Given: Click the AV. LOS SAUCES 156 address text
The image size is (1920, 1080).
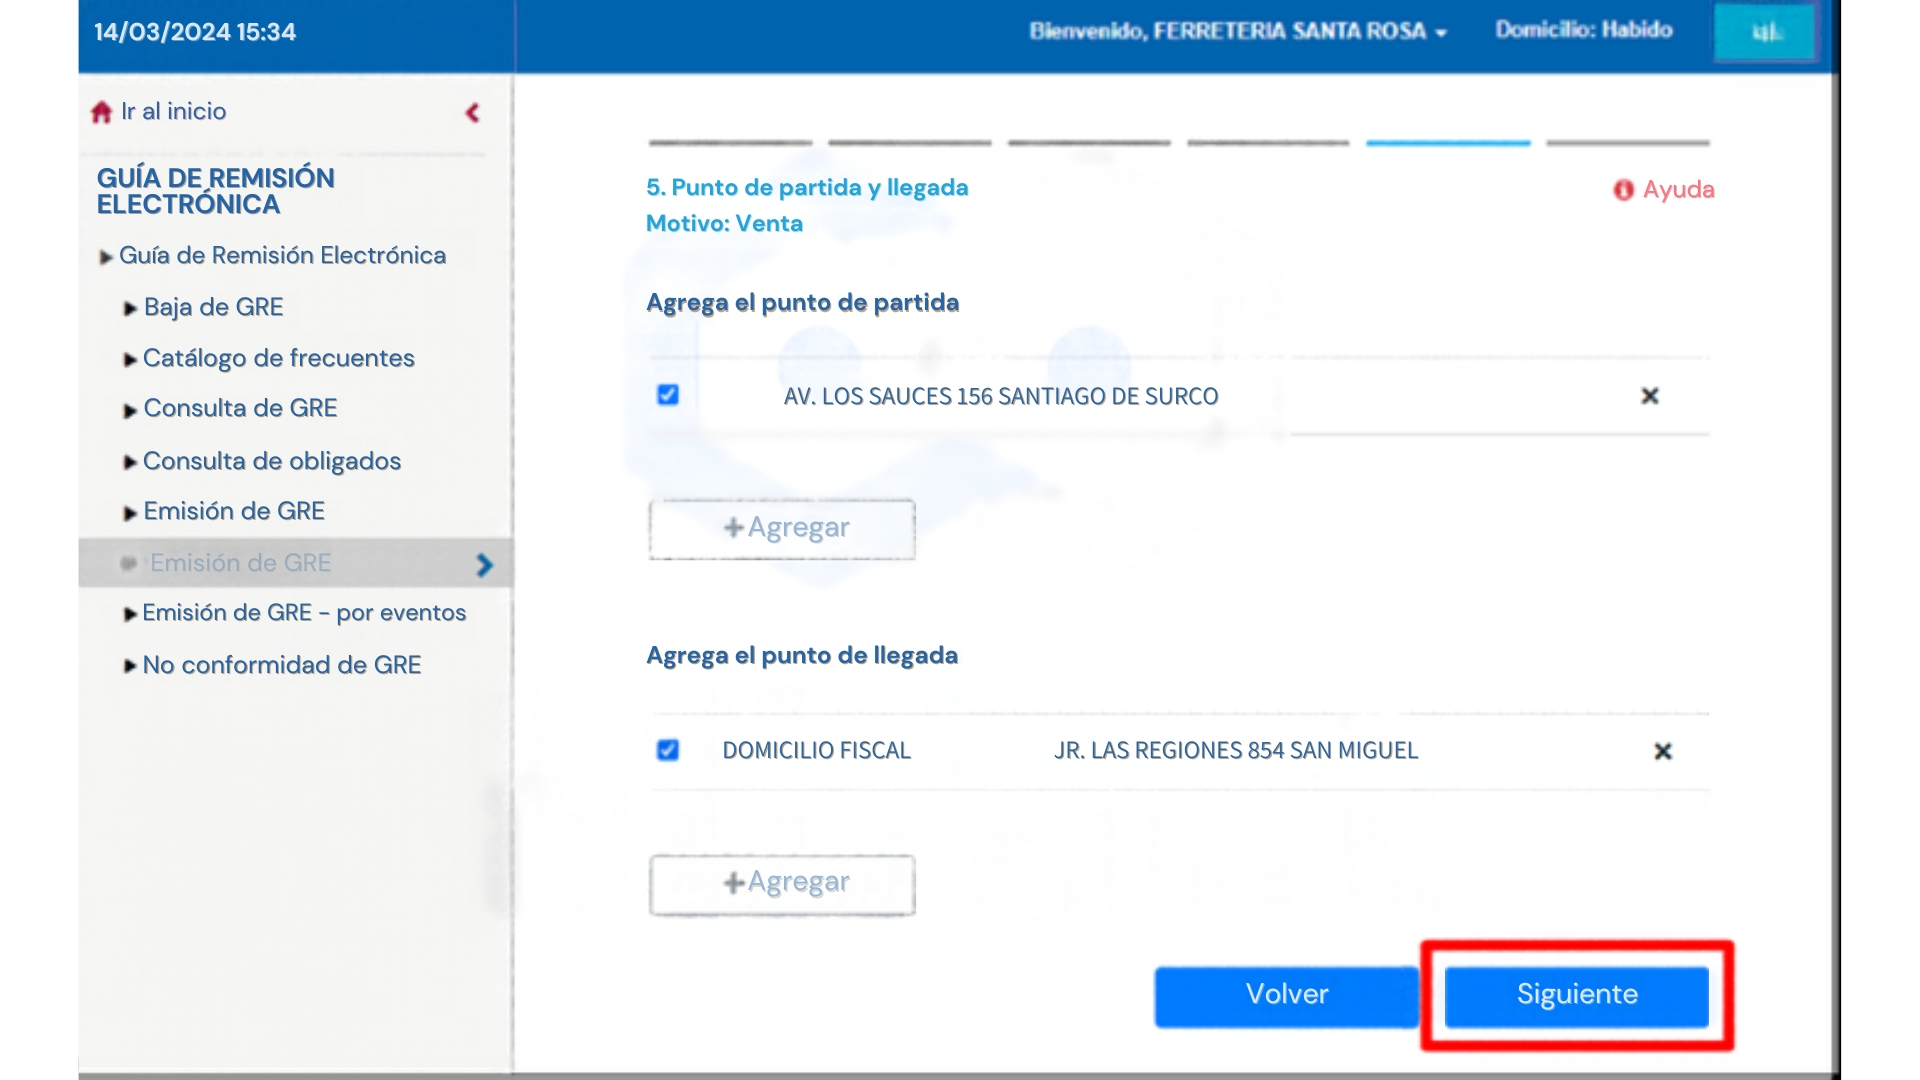Looking at the screenshot, I should (1001, 396).
